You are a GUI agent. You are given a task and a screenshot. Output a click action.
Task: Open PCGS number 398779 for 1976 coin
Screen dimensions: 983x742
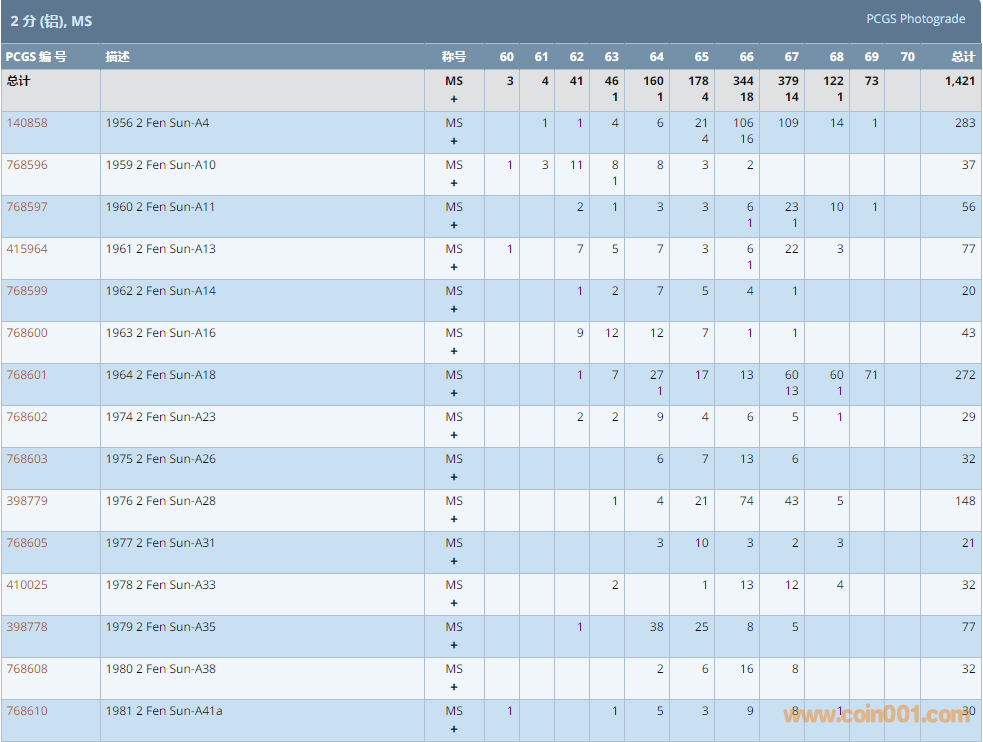click(x=27, y=501)
